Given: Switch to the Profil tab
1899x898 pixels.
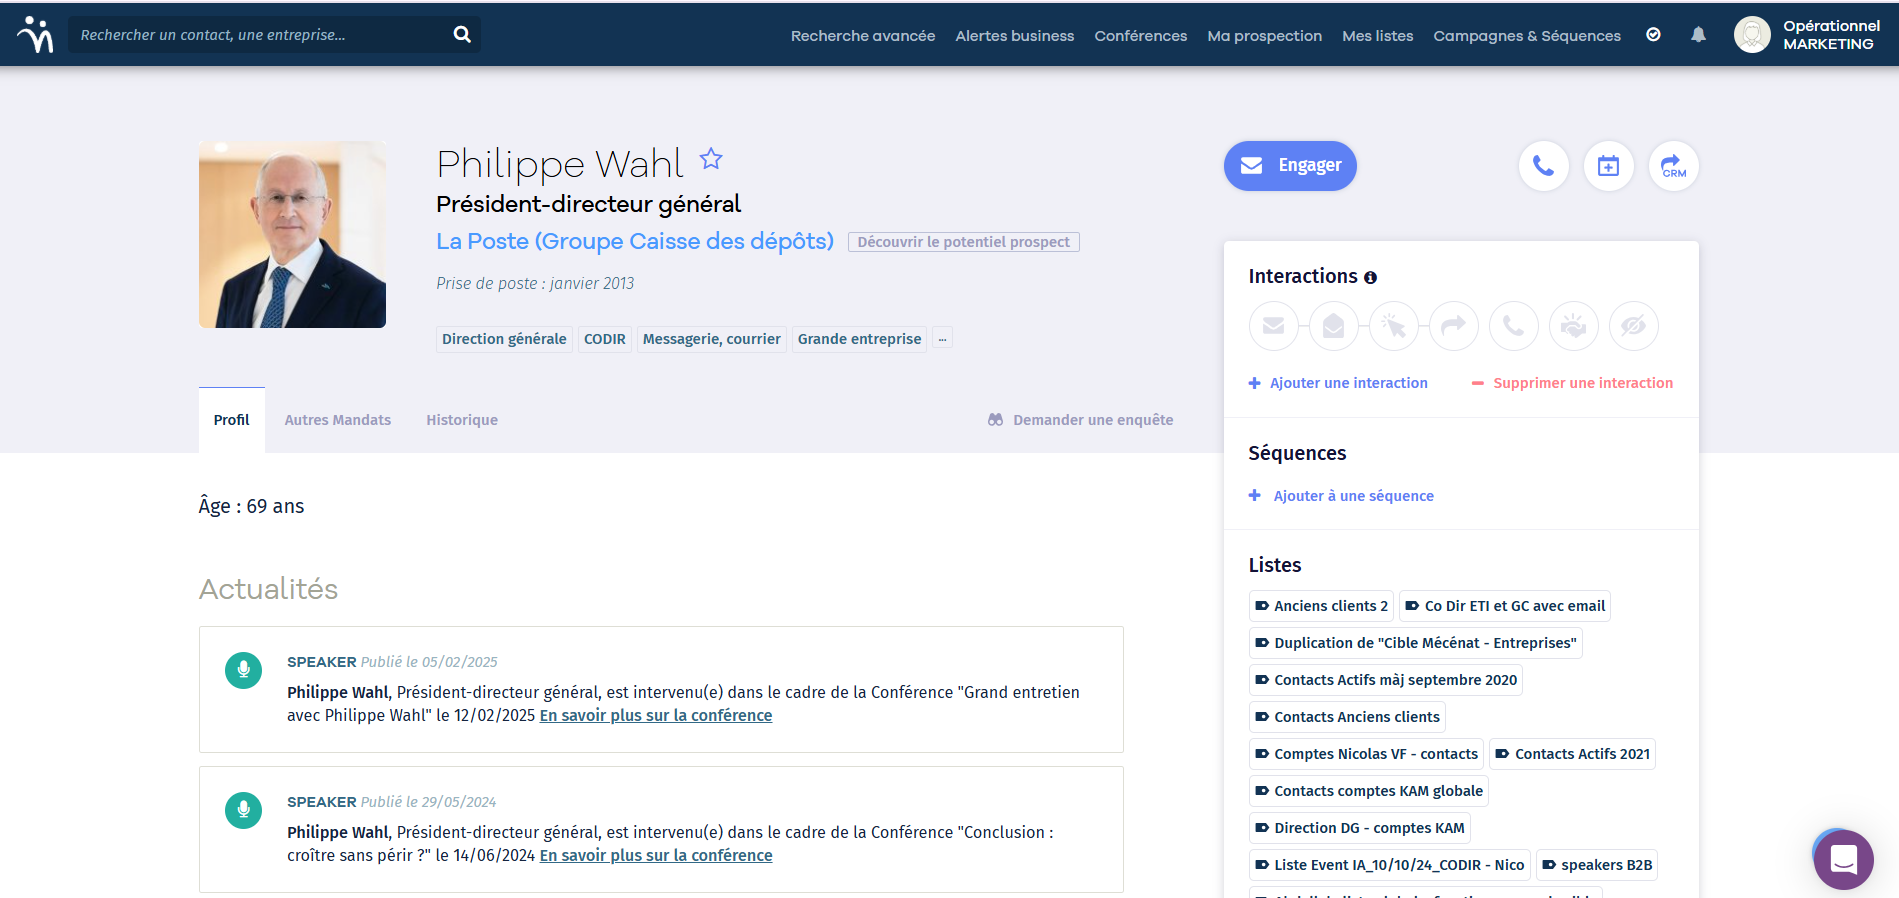Looking at the screenshot, I should 232,420.
